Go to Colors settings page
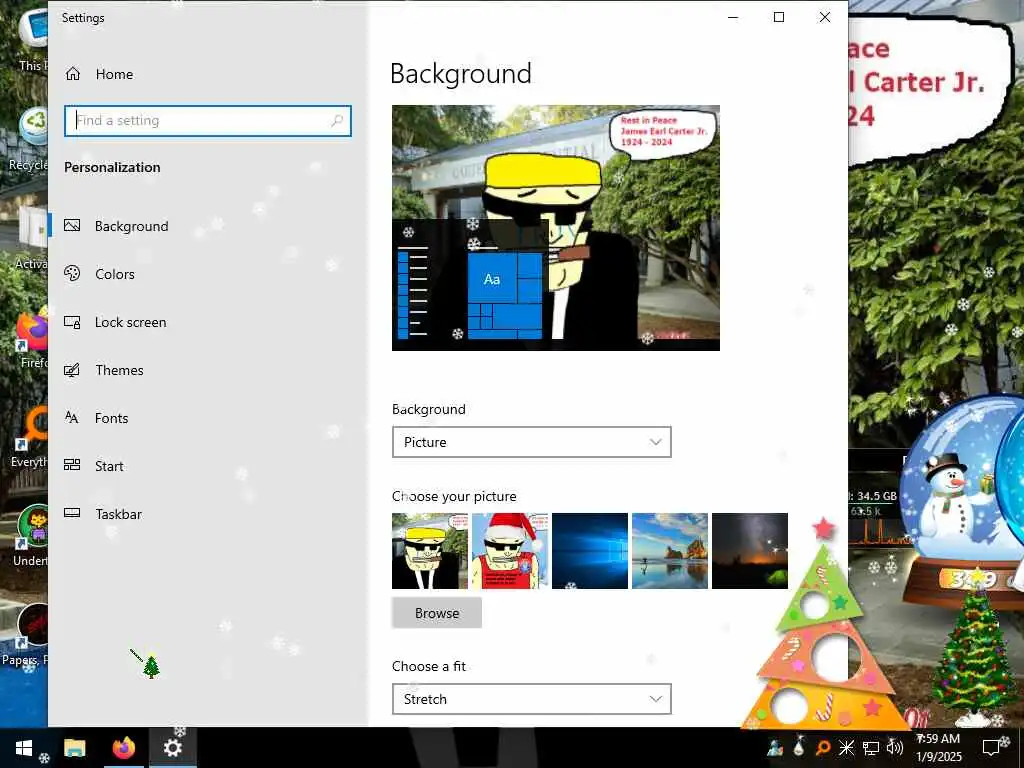 pyautogui.click(x=115, y=274)
